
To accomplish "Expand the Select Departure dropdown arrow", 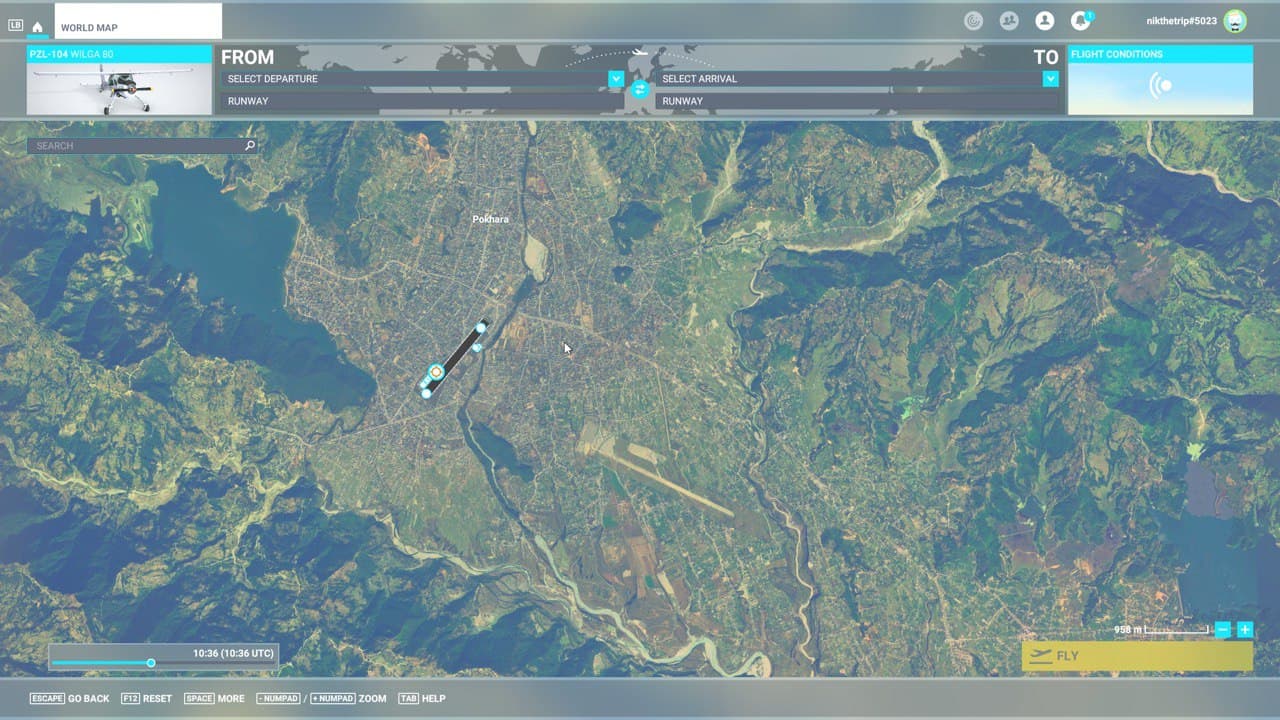I will (616, 79).
